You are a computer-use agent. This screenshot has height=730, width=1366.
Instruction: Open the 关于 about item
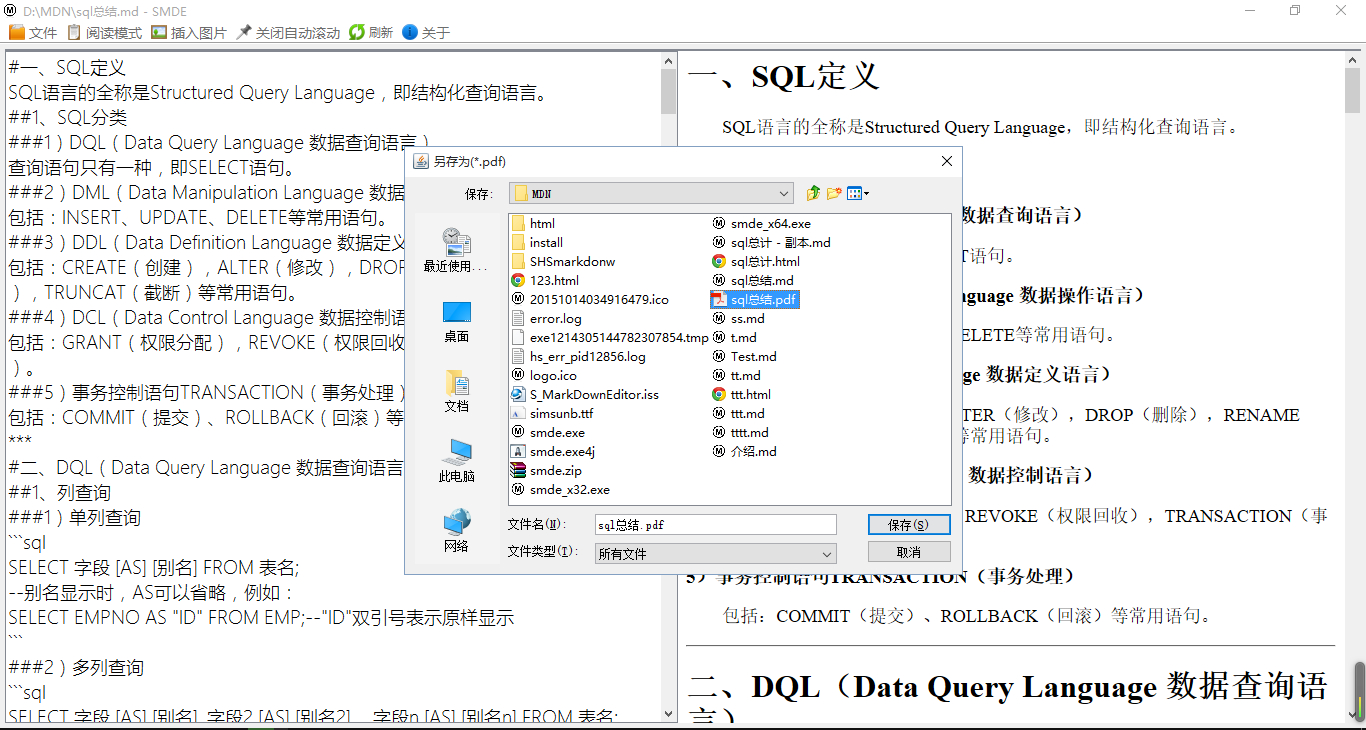426,33
